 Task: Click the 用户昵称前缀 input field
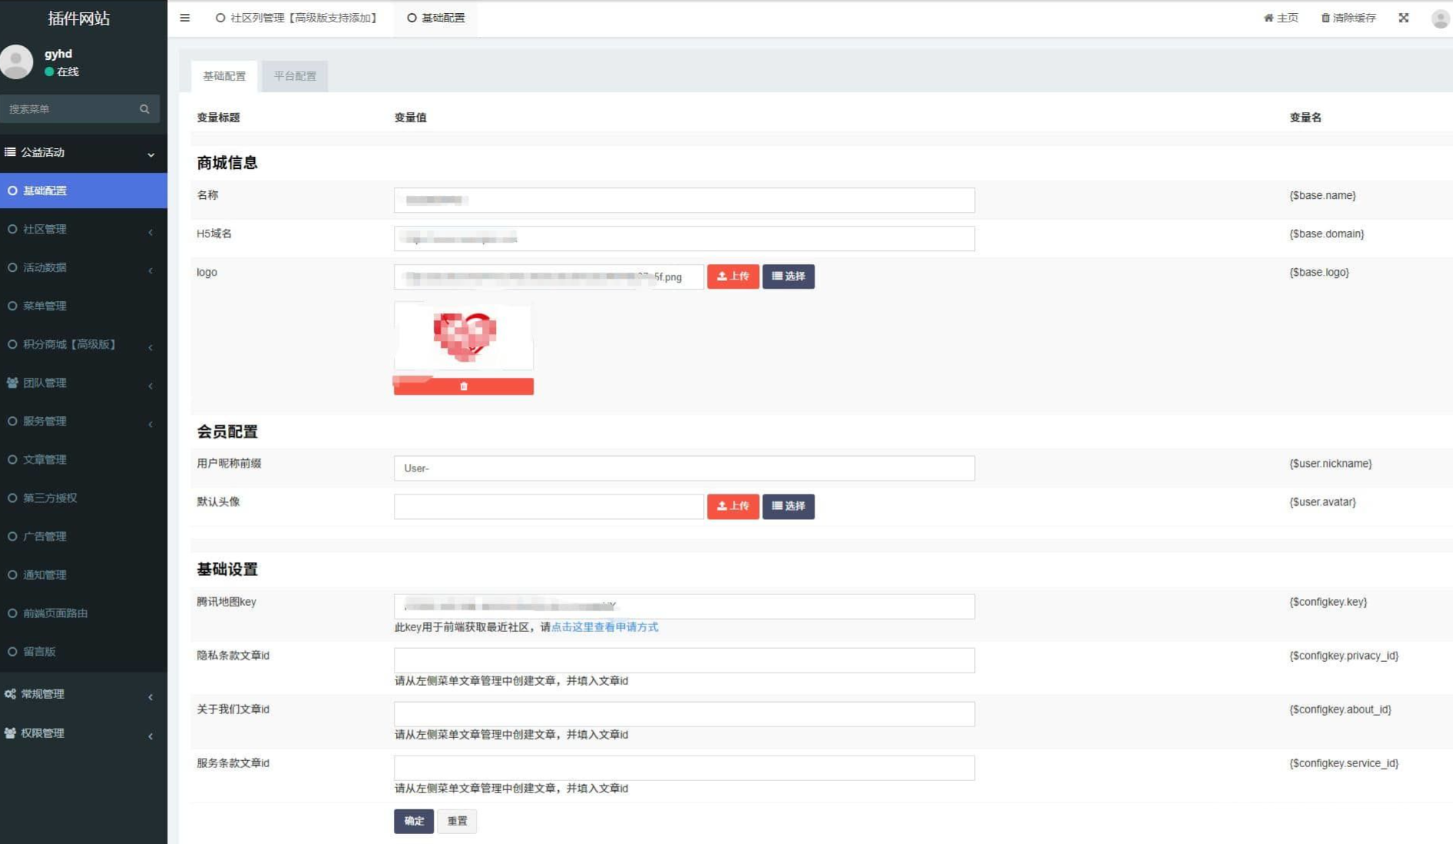click(684, 468)
